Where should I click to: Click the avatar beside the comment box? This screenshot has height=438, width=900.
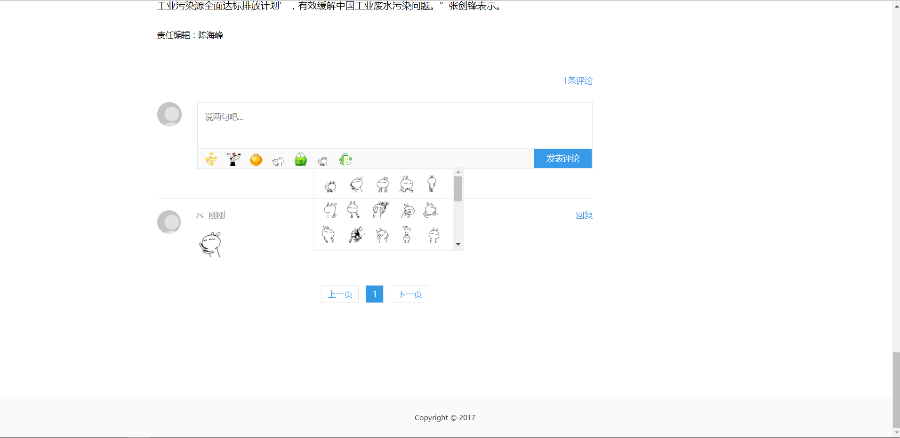(169, 114)
